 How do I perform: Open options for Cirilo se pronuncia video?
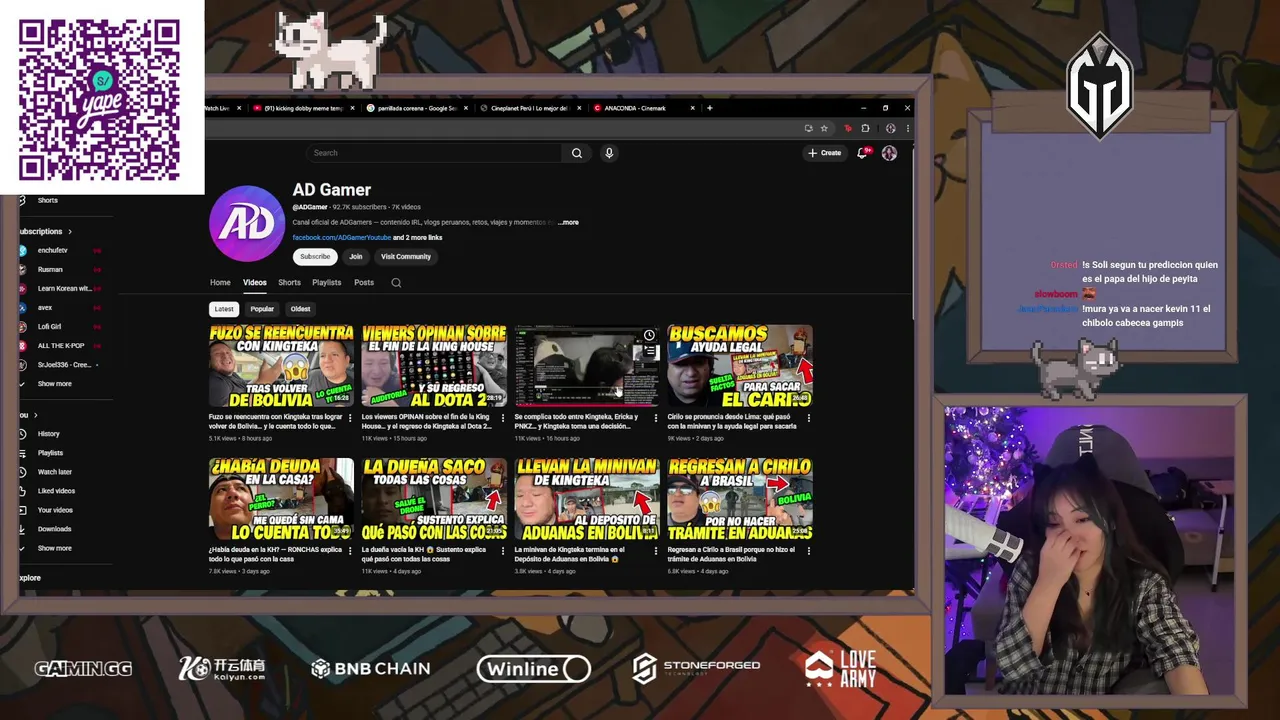point(809,418)
